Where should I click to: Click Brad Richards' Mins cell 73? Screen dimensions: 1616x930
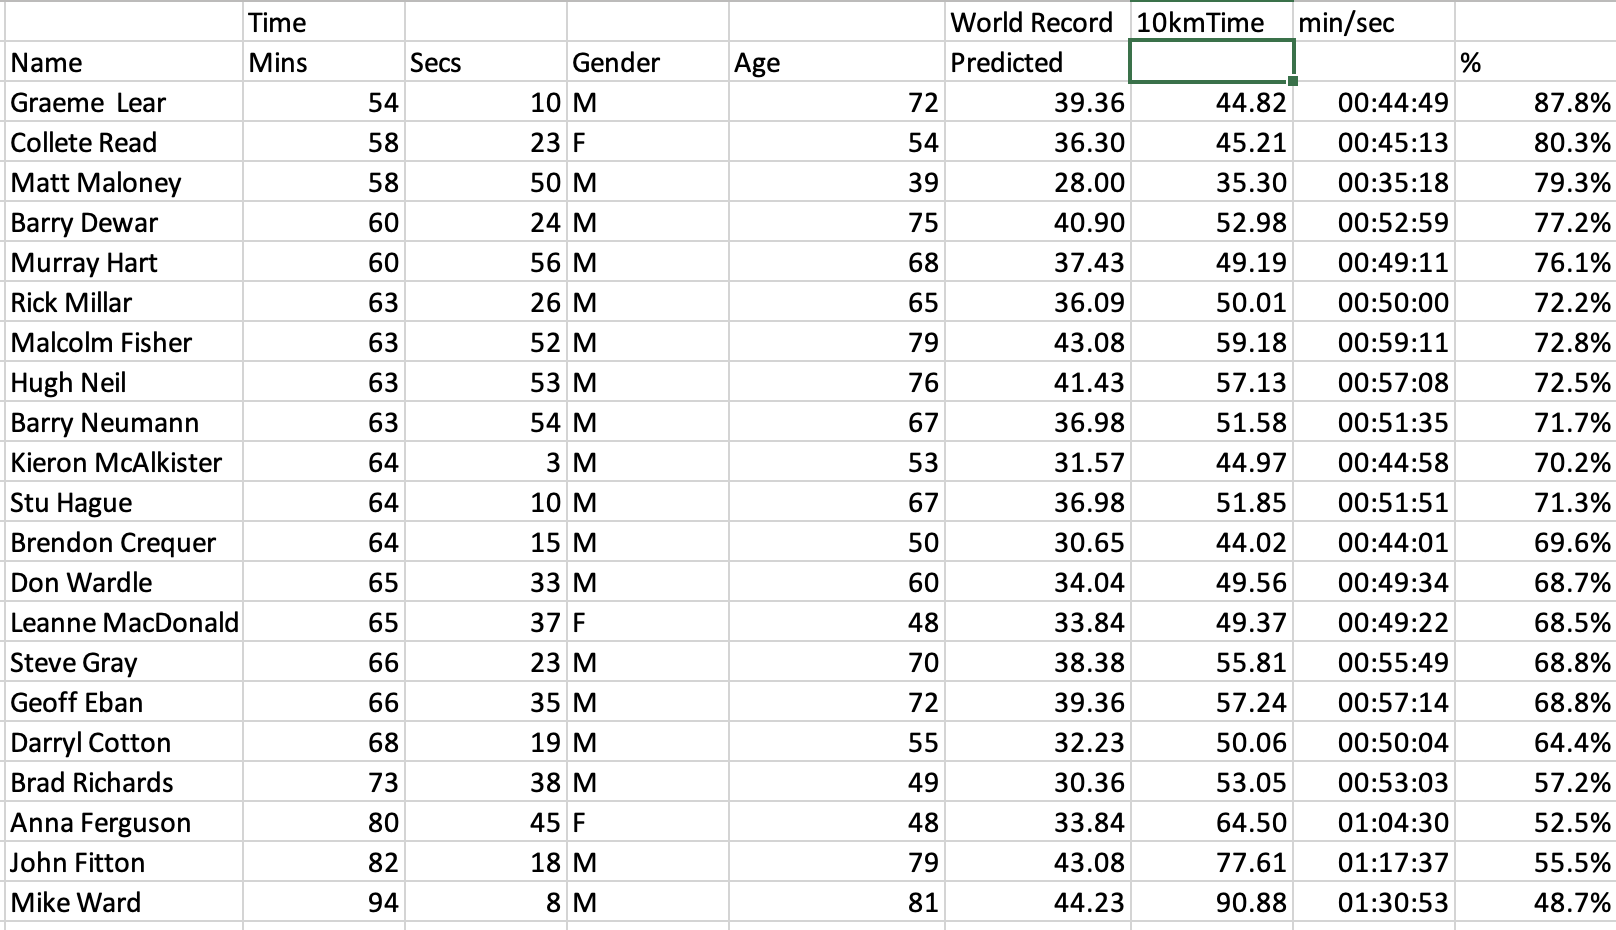click(324, 782)
